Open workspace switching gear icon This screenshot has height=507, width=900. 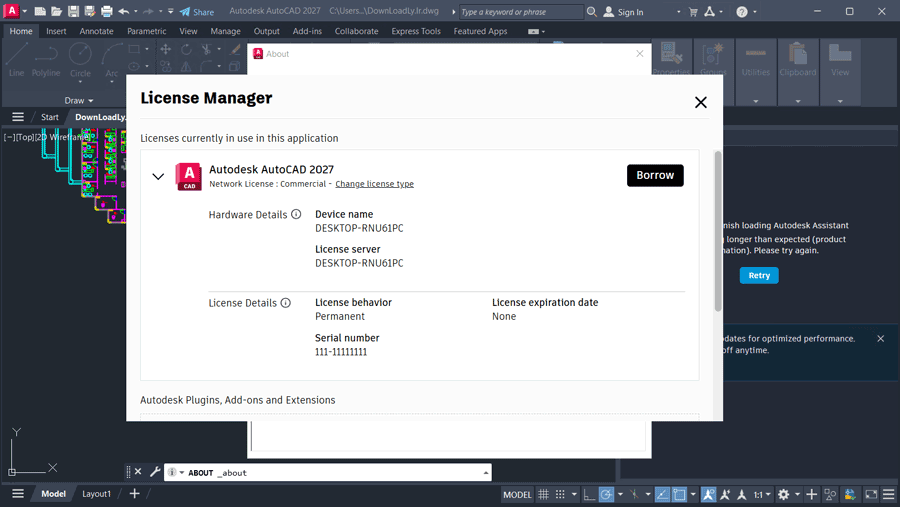(783, 494)
